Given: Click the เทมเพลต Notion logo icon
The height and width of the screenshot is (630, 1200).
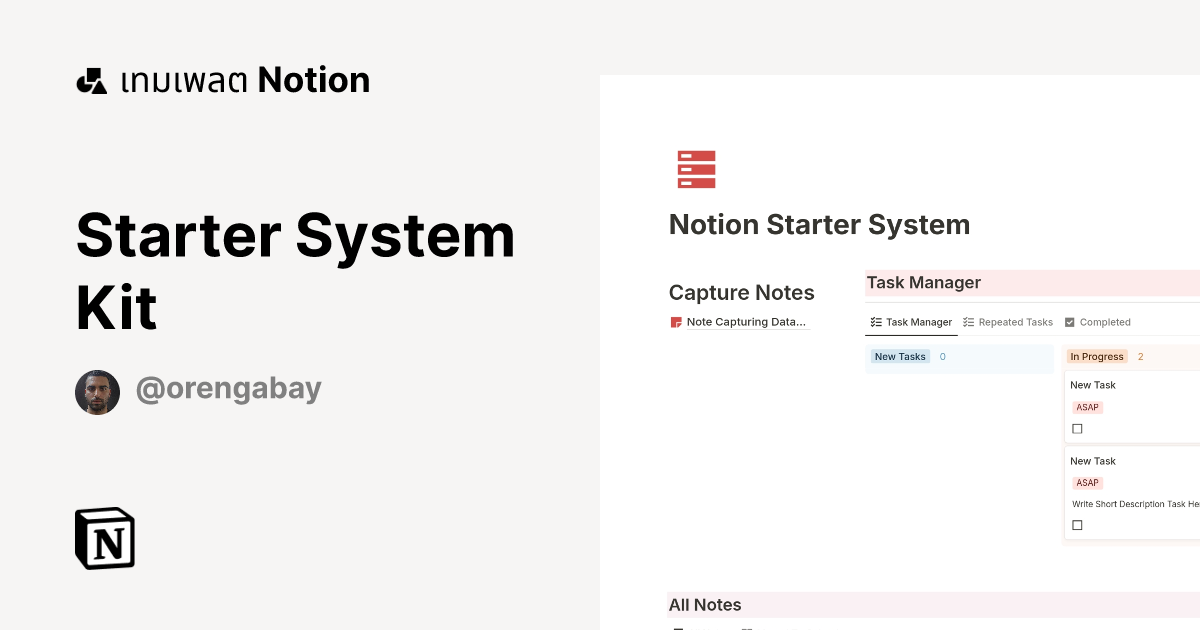Looking at the screenshot, I should (91, 79).
